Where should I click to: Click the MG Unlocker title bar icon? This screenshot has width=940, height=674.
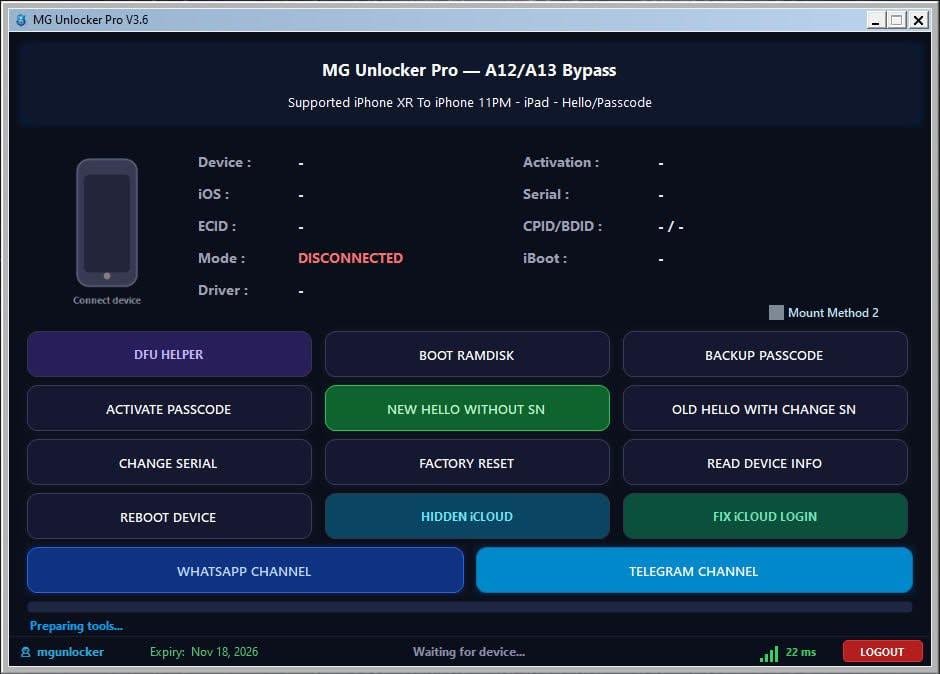pos(21,20)
